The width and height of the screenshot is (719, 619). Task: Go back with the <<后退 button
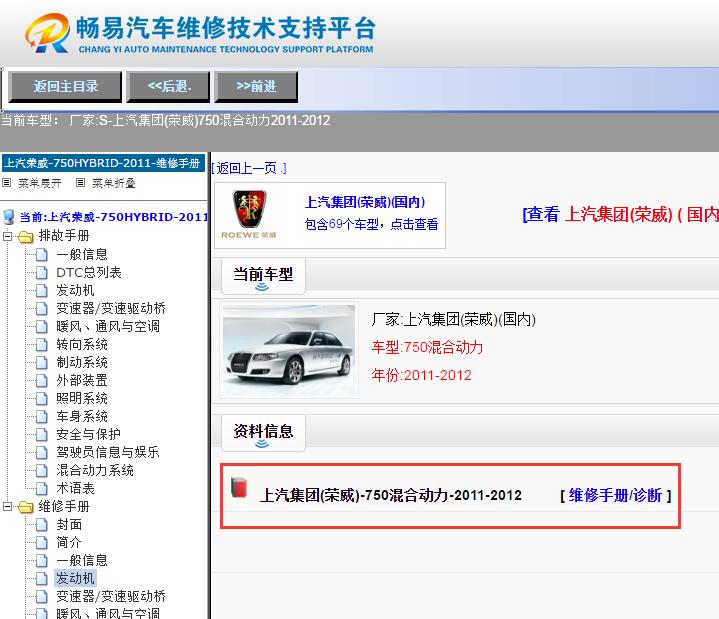tap(168, 86)
